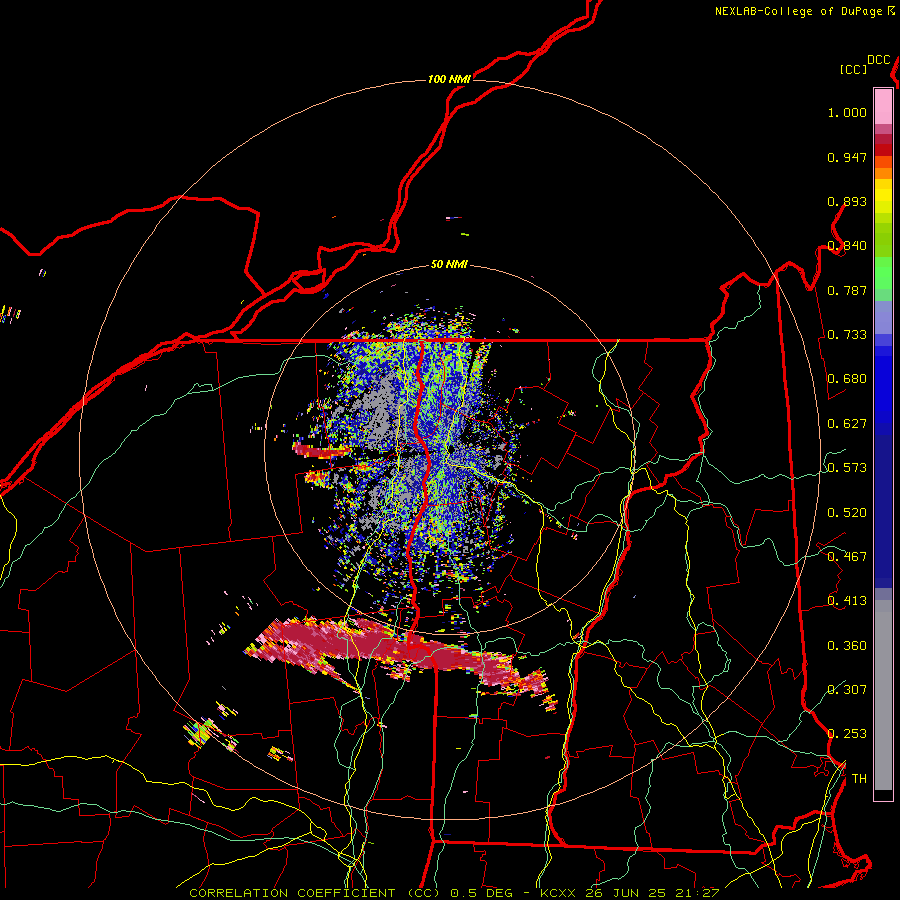Screen dimensions: 900x900
Task: Click the 0.893 legend value
Action: coord(847,201)
